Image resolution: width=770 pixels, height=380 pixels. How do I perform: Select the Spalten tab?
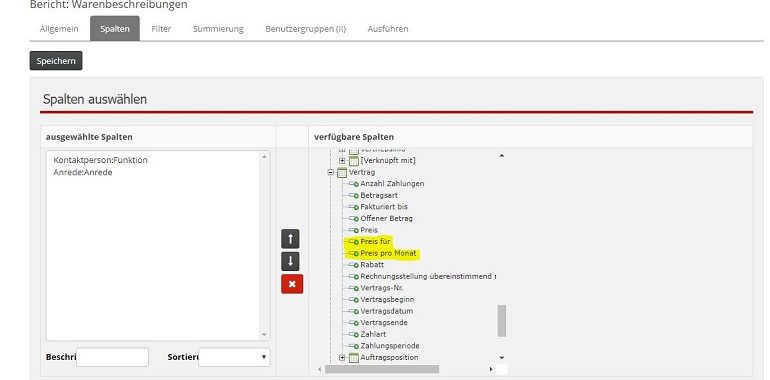[x=115, y=28]
